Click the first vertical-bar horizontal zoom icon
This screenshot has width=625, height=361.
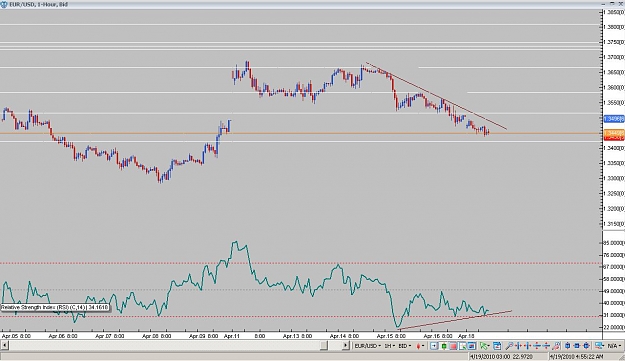pyautogui.click(x=519, y=346)
